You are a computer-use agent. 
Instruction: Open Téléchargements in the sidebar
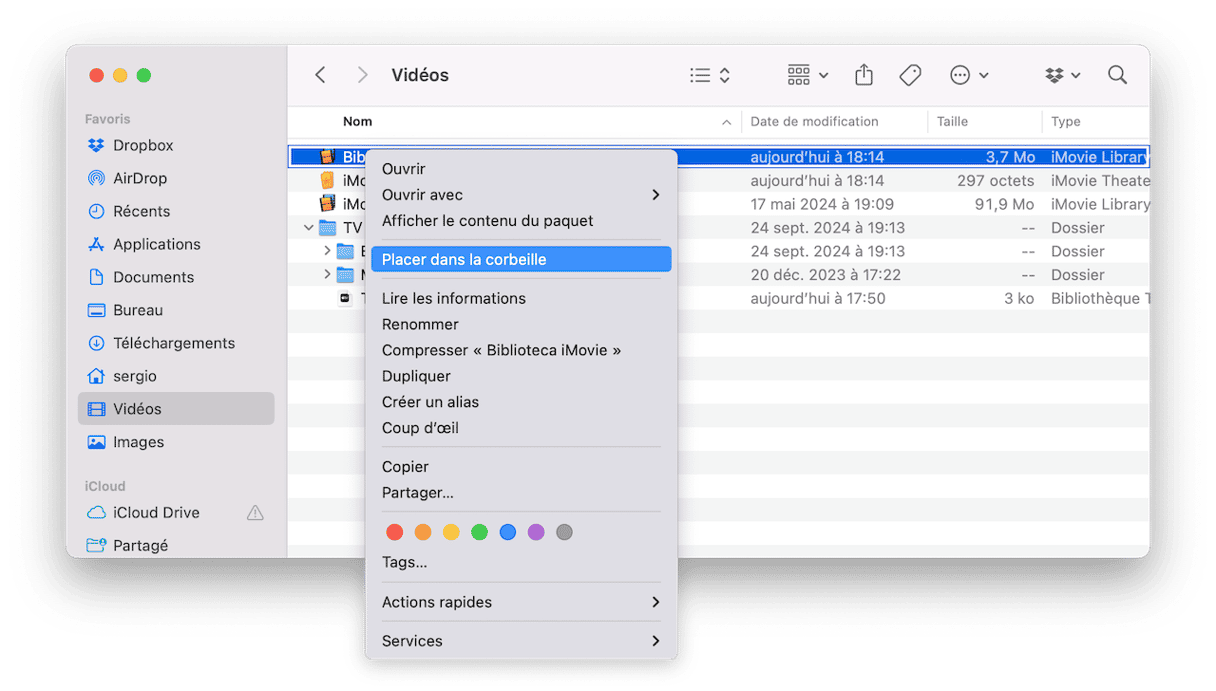pos(176,343)
